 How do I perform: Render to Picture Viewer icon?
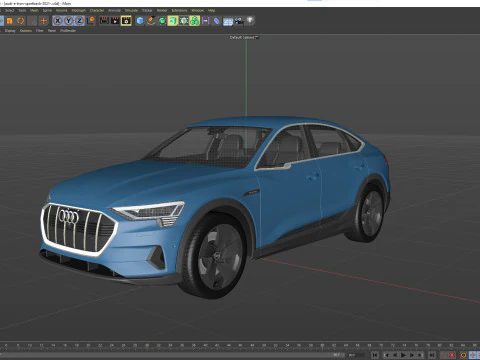click(115, 21)
